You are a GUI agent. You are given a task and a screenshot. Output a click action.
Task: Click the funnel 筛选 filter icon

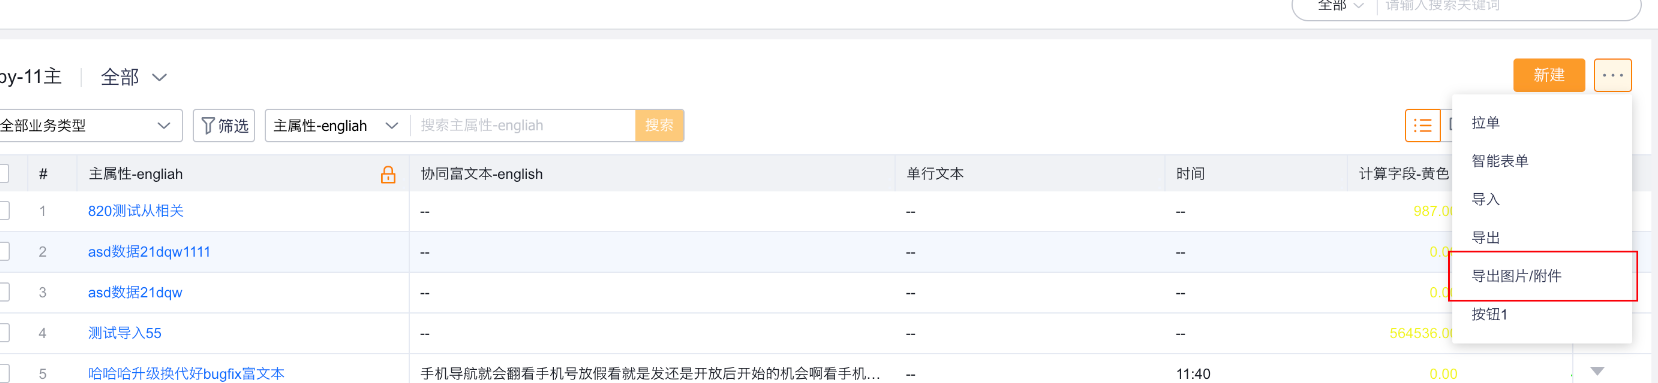pyautogui.click(x=208, y=126)
